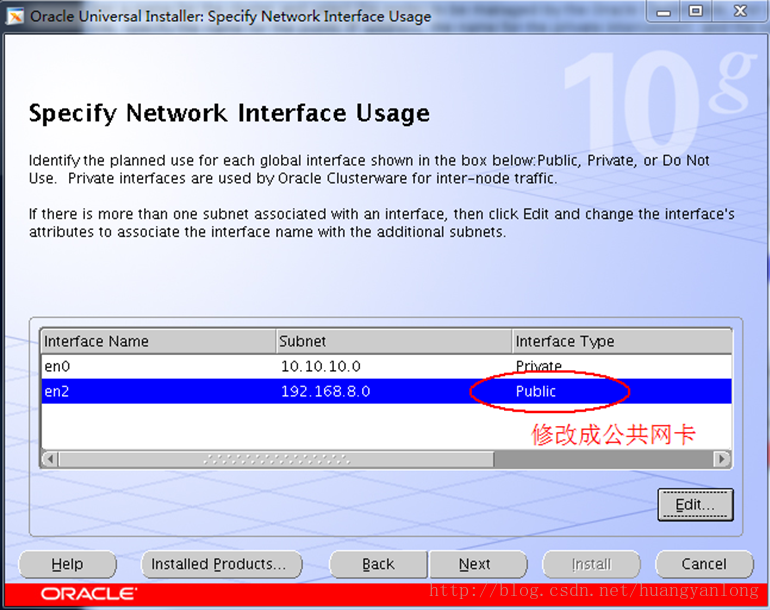Open the Help button
Image resolution: width=770 pixels, height=610 pixels.
[67, 564]
